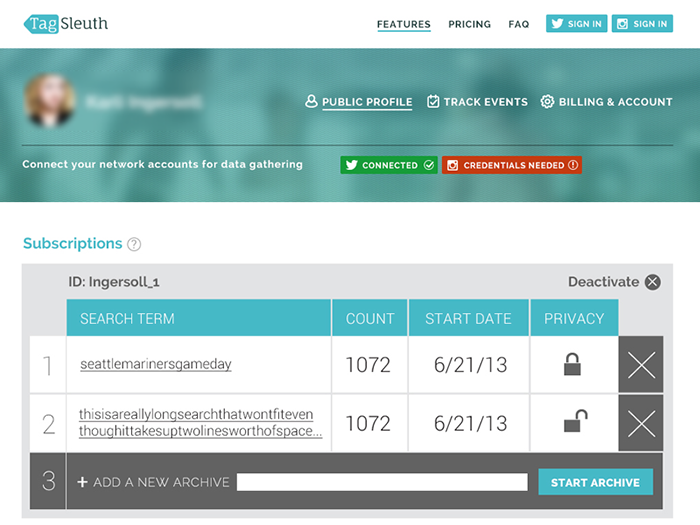Switch to the Public Profile tab

359,102
